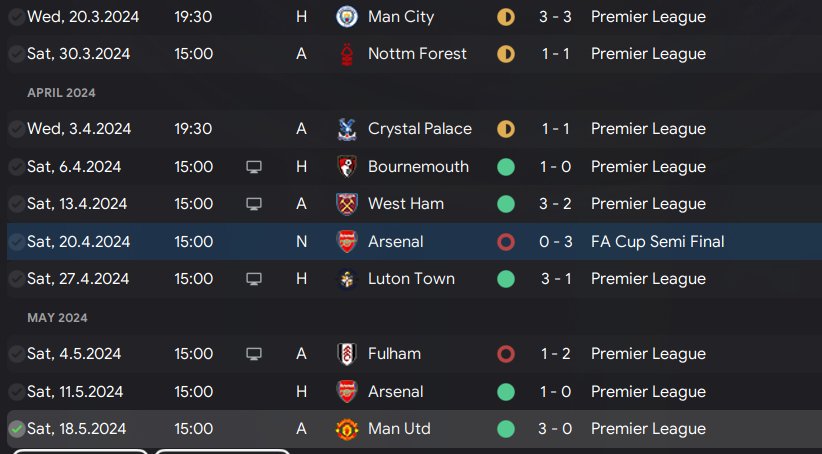The image size is (822, 454).
Task: Click TV icon on the Fulham fixture
Action: click(x=254, y=354)
